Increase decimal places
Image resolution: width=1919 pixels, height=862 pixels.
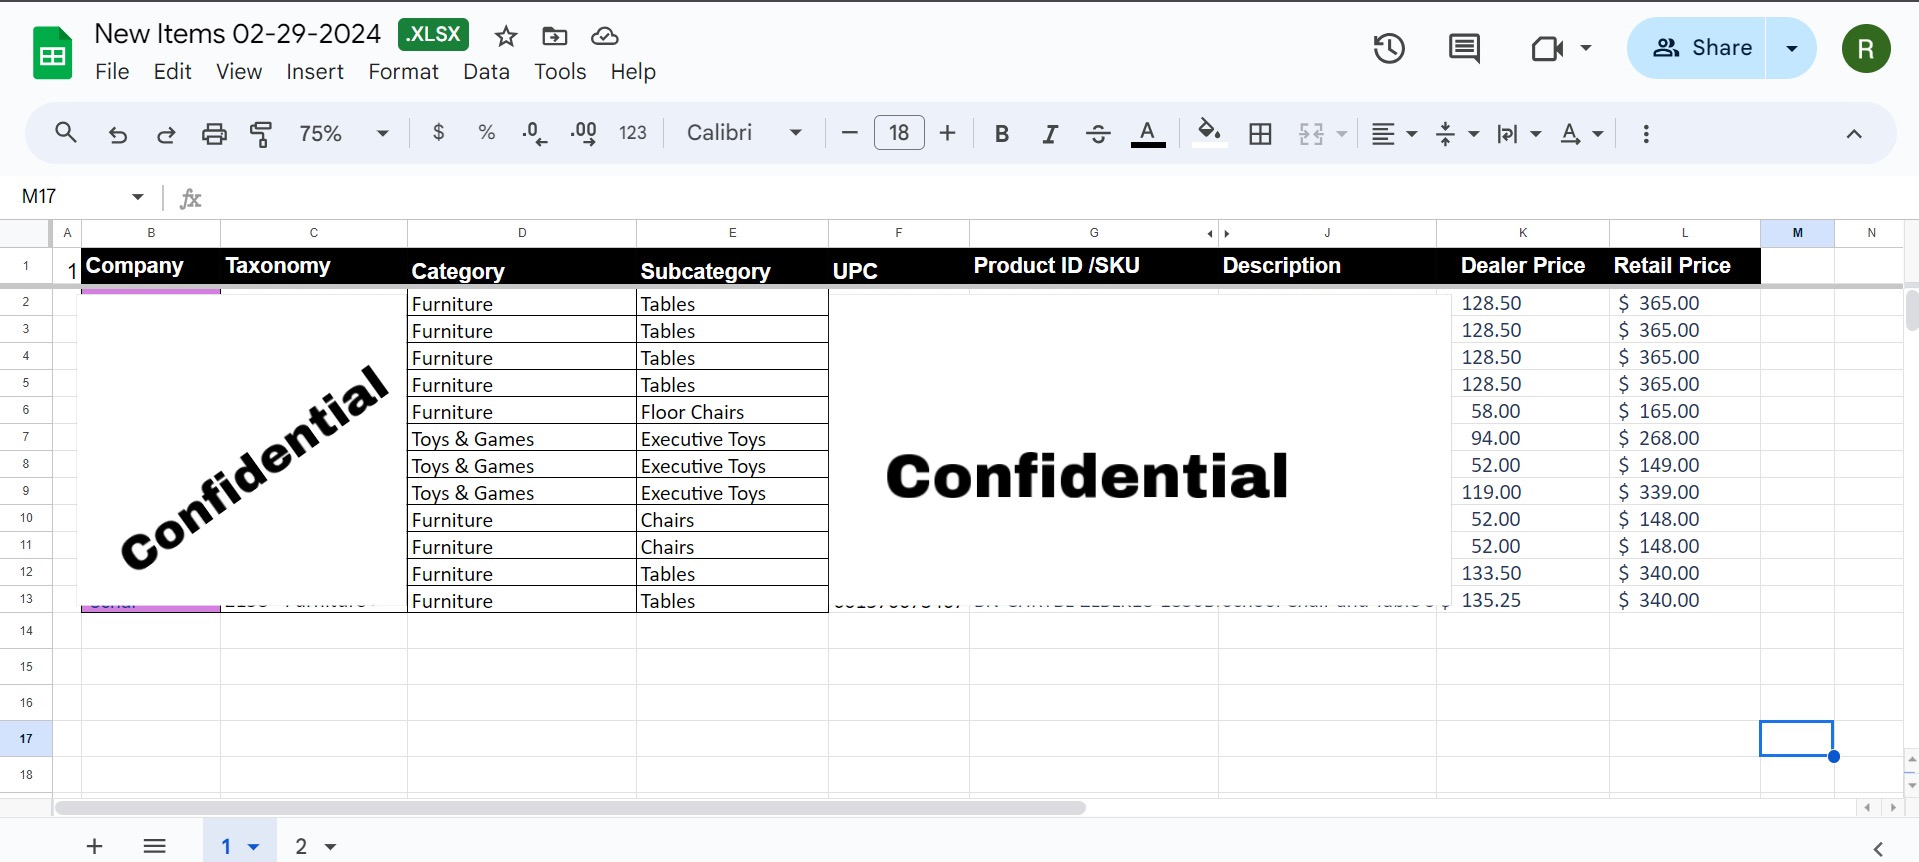click(x=584, y=133)
